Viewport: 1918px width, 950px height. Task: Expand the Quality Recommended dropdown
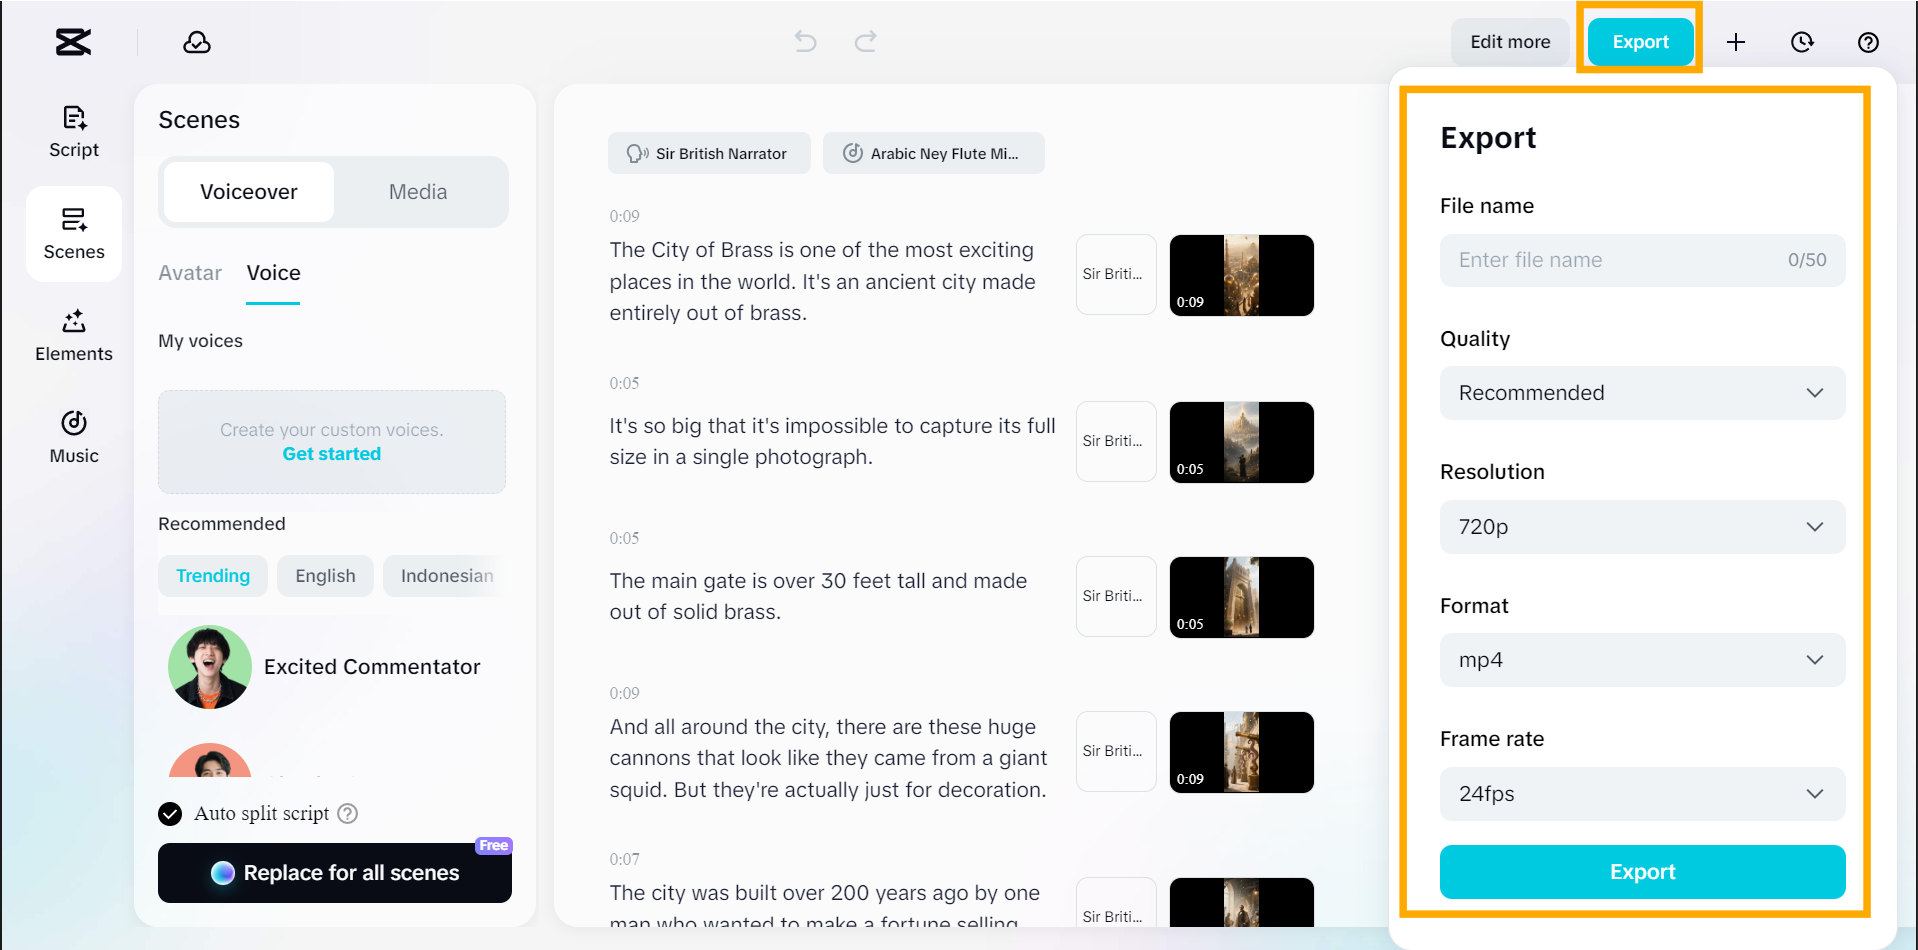pyautogui.click(x=1642, y=393)
